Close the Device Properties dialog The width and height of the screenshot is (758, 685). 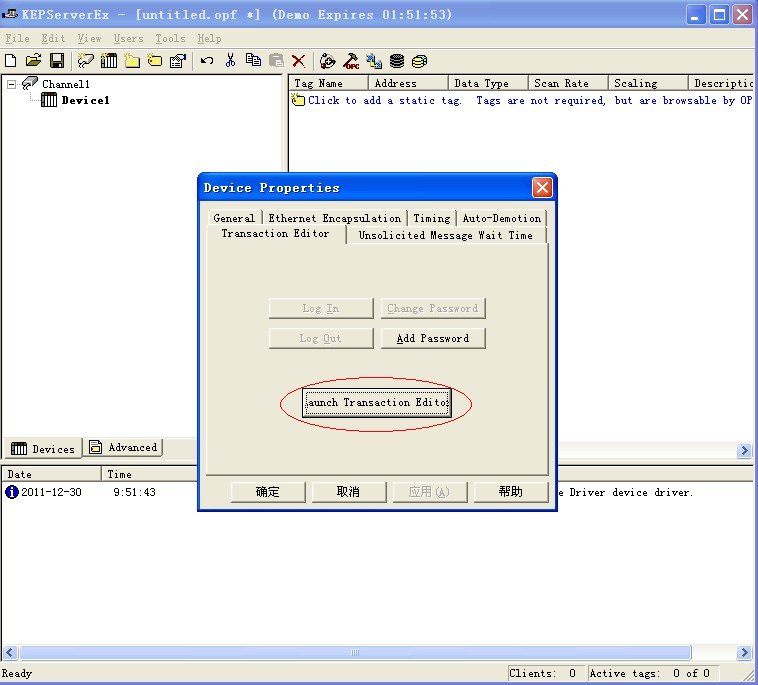pyautogui.click(x=542, y=188)
